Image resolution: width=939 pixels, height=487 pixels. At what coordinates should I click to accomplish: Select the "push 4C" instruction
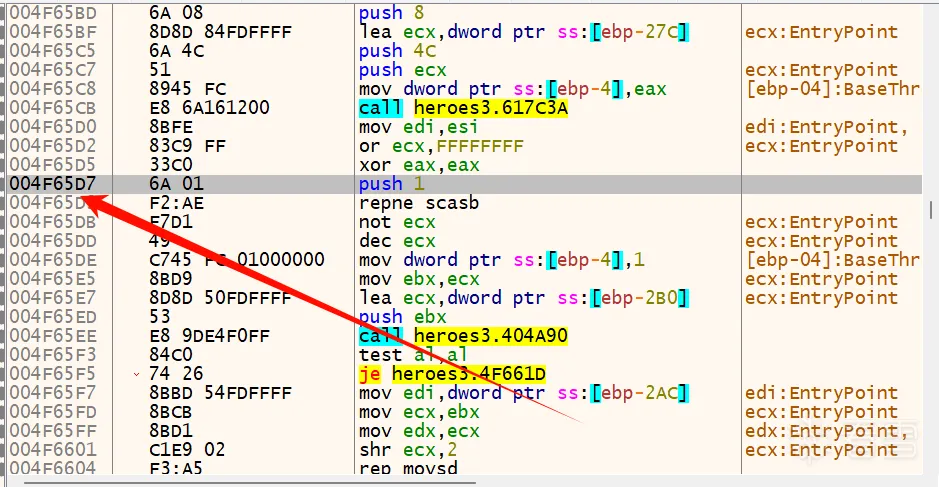[x=398, y=51]
